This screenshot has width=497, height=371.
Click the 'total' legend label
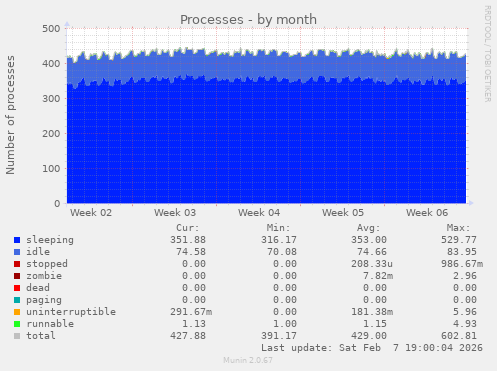click(41, 336)
